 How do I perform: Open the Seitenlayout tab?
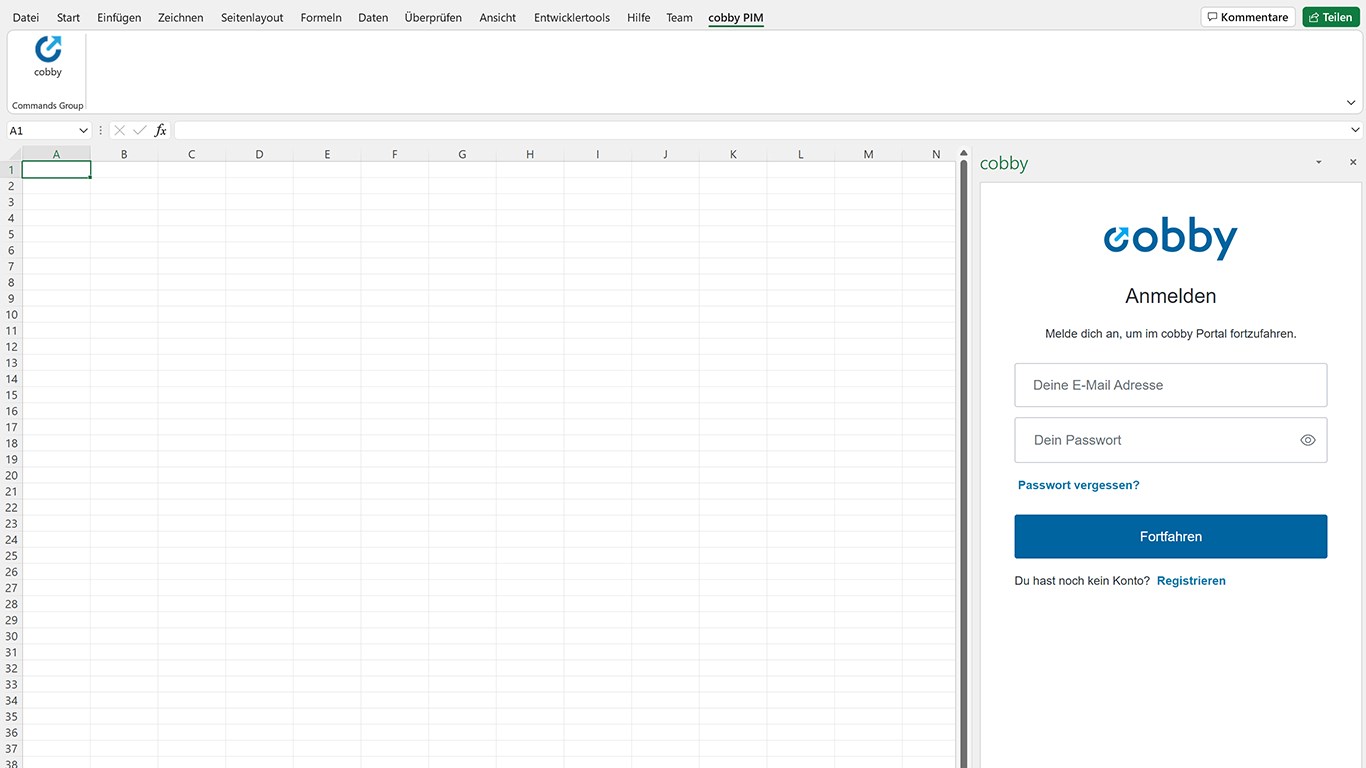tap(252, 18)
